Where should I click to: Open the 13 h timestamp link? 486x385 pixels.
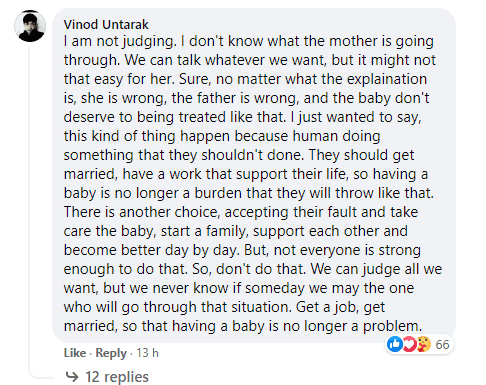pos(147,353)
